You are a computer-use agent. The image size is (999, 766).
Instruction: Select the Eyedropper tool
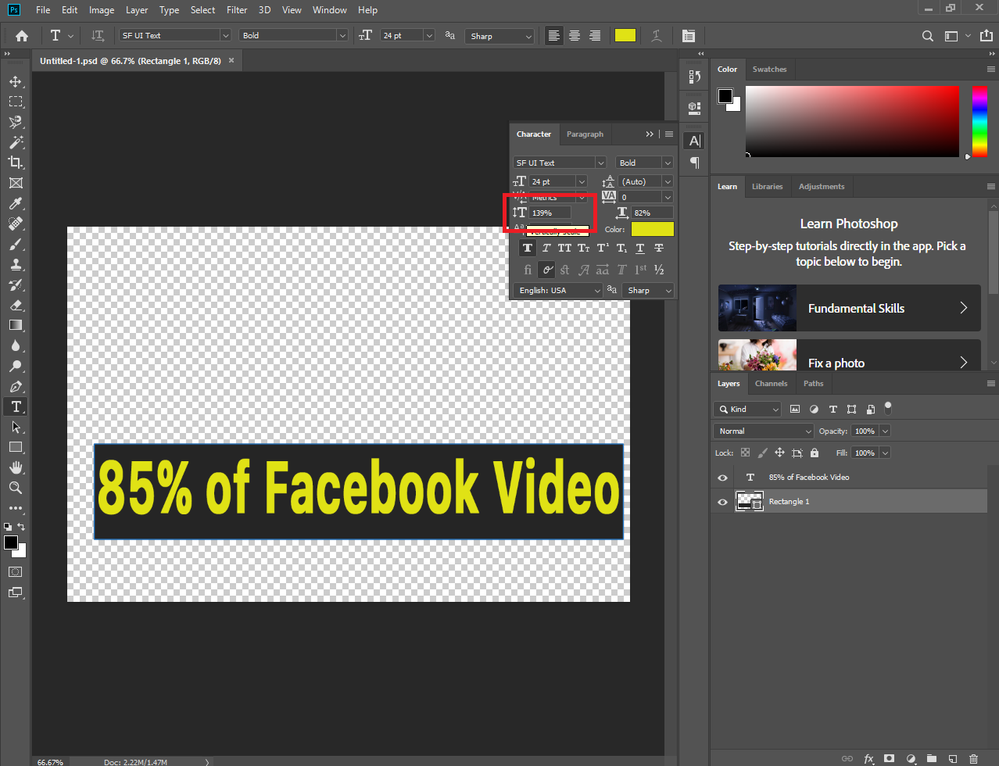(15, 203)
